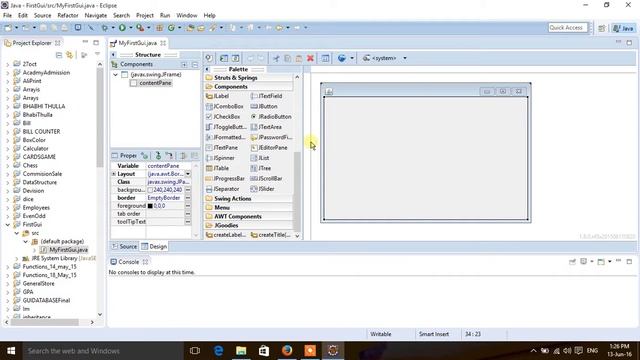
Task: Open MyFirstGui.java in Project Explorer
Action: coord(69,250)
